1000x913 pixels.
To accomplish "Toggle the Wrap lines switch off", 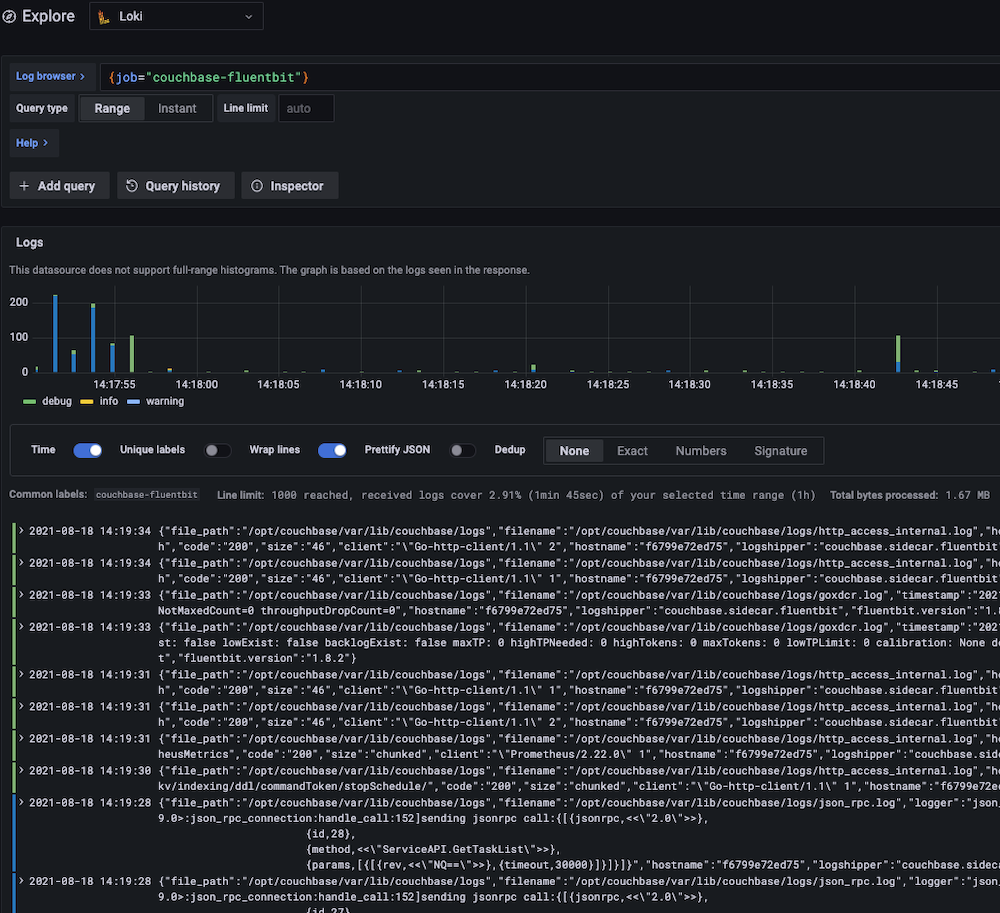I will 332,450.
